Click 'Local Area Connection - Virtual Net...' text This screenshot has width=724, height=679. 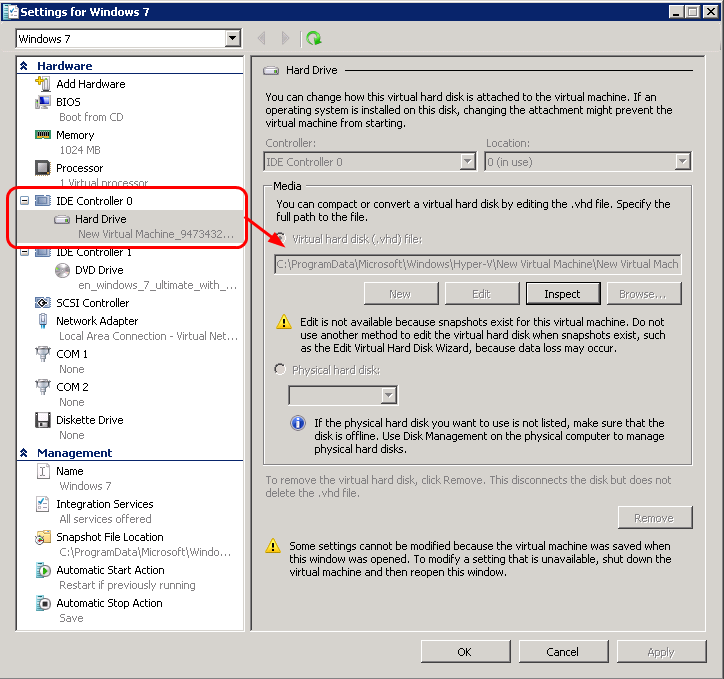[148, 336]
